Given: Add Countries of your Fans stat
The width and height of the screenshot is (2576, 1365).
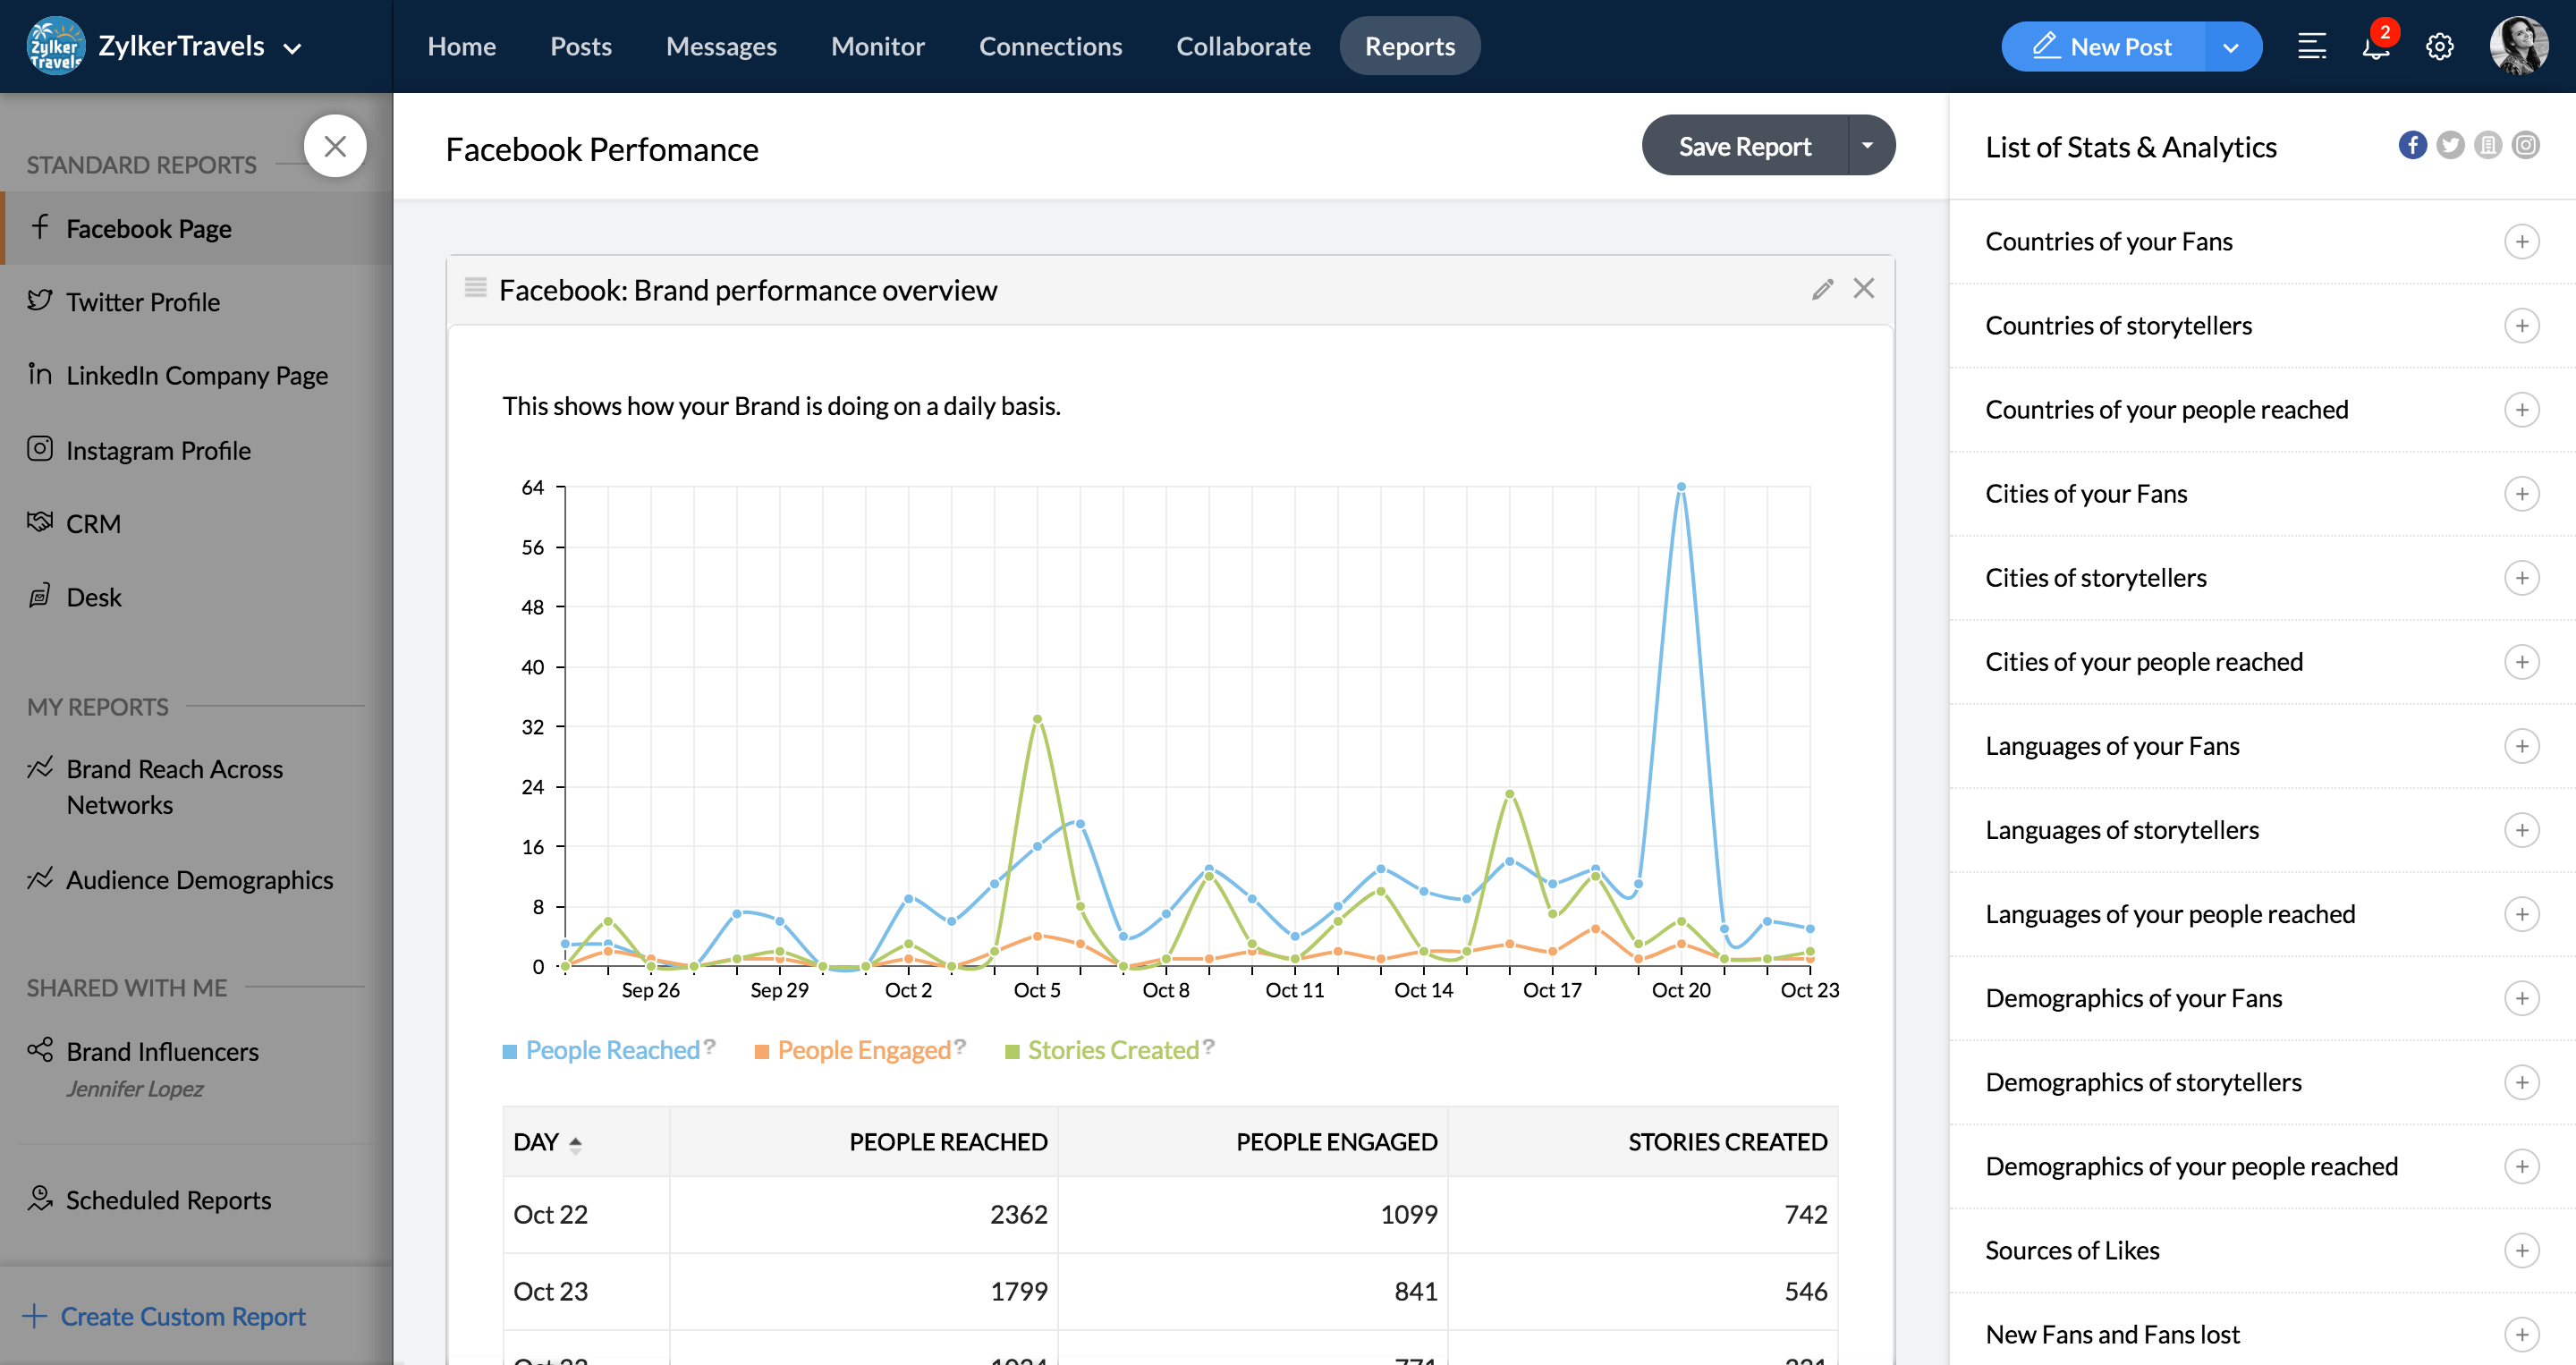Looking at the screenshot, I should 2521,241.
